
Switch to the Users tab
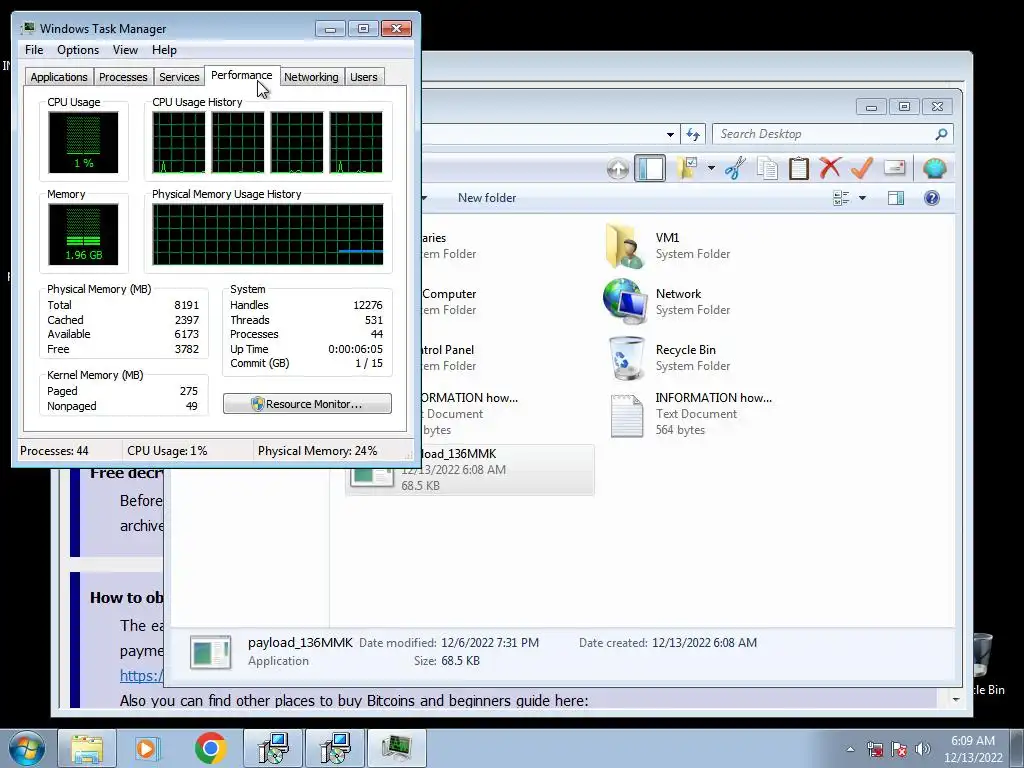[364, 77]
